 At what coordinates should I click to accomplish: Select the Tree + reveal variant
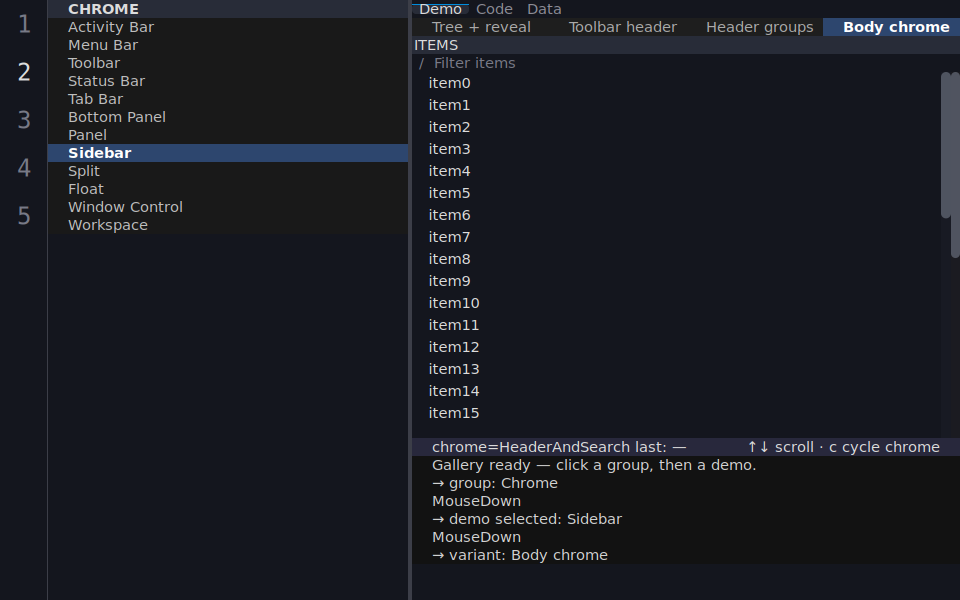[x=481, y=27]
